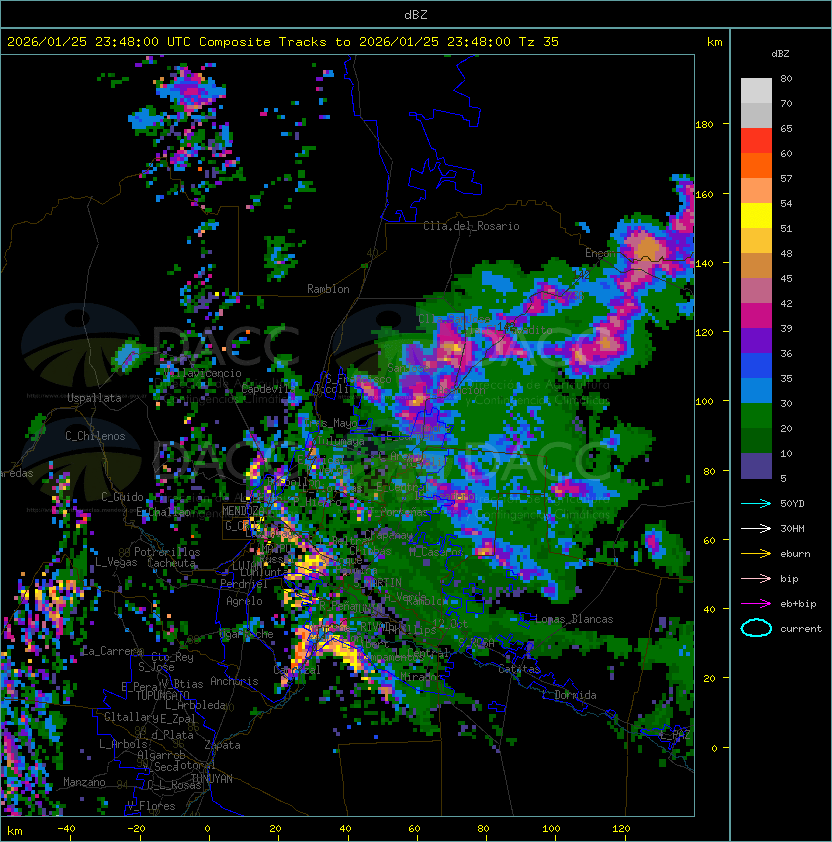Click the 'current' legend label

(801, 629)
